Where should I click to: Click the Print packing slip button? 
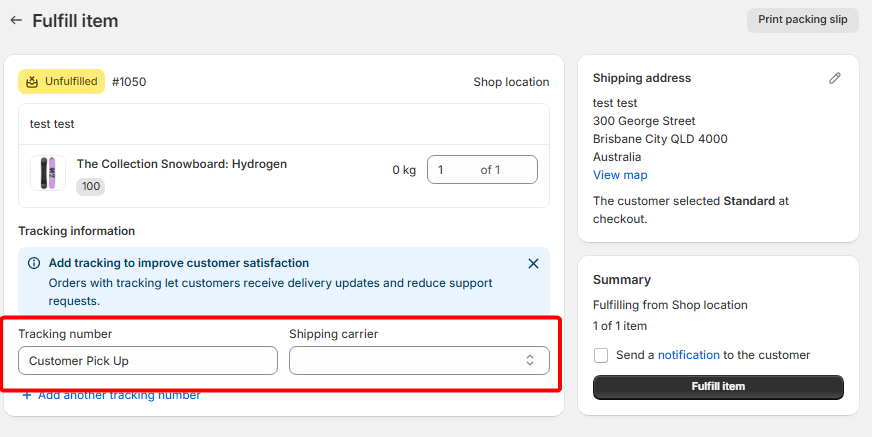click(x=802, y=20)
